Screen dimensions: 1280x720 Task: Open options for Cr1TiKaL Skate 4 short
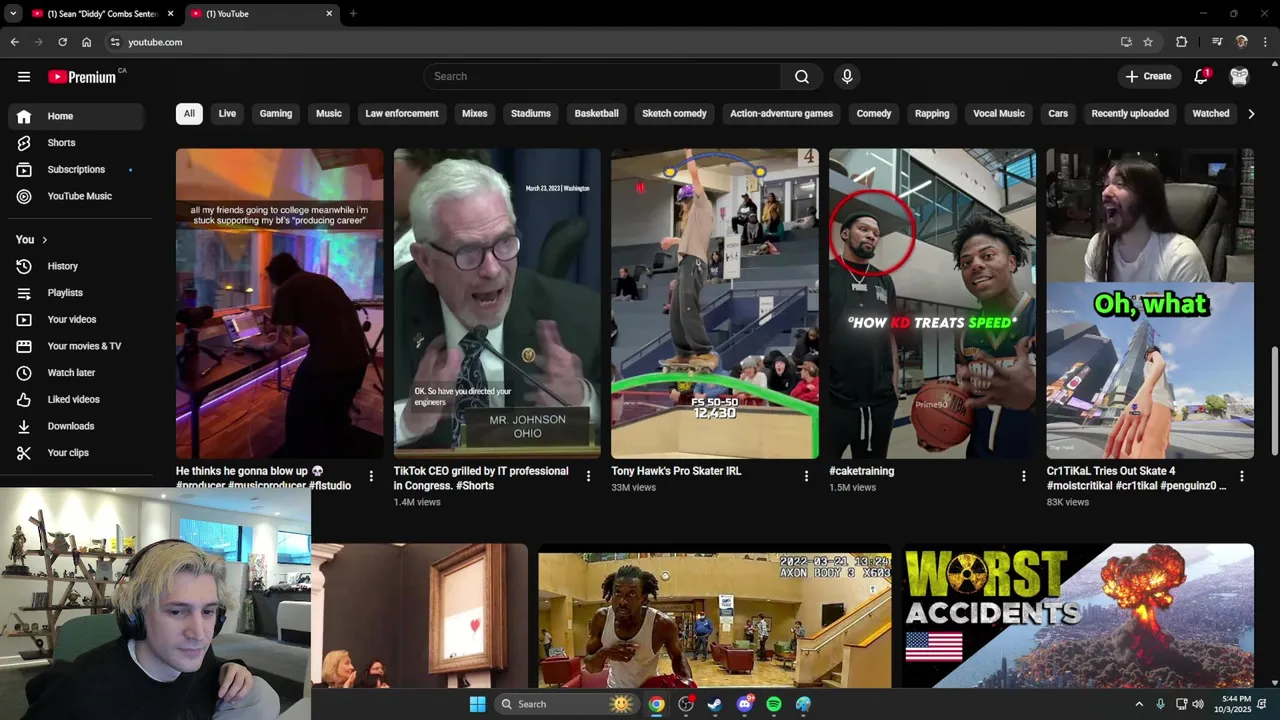point(1241,476)
